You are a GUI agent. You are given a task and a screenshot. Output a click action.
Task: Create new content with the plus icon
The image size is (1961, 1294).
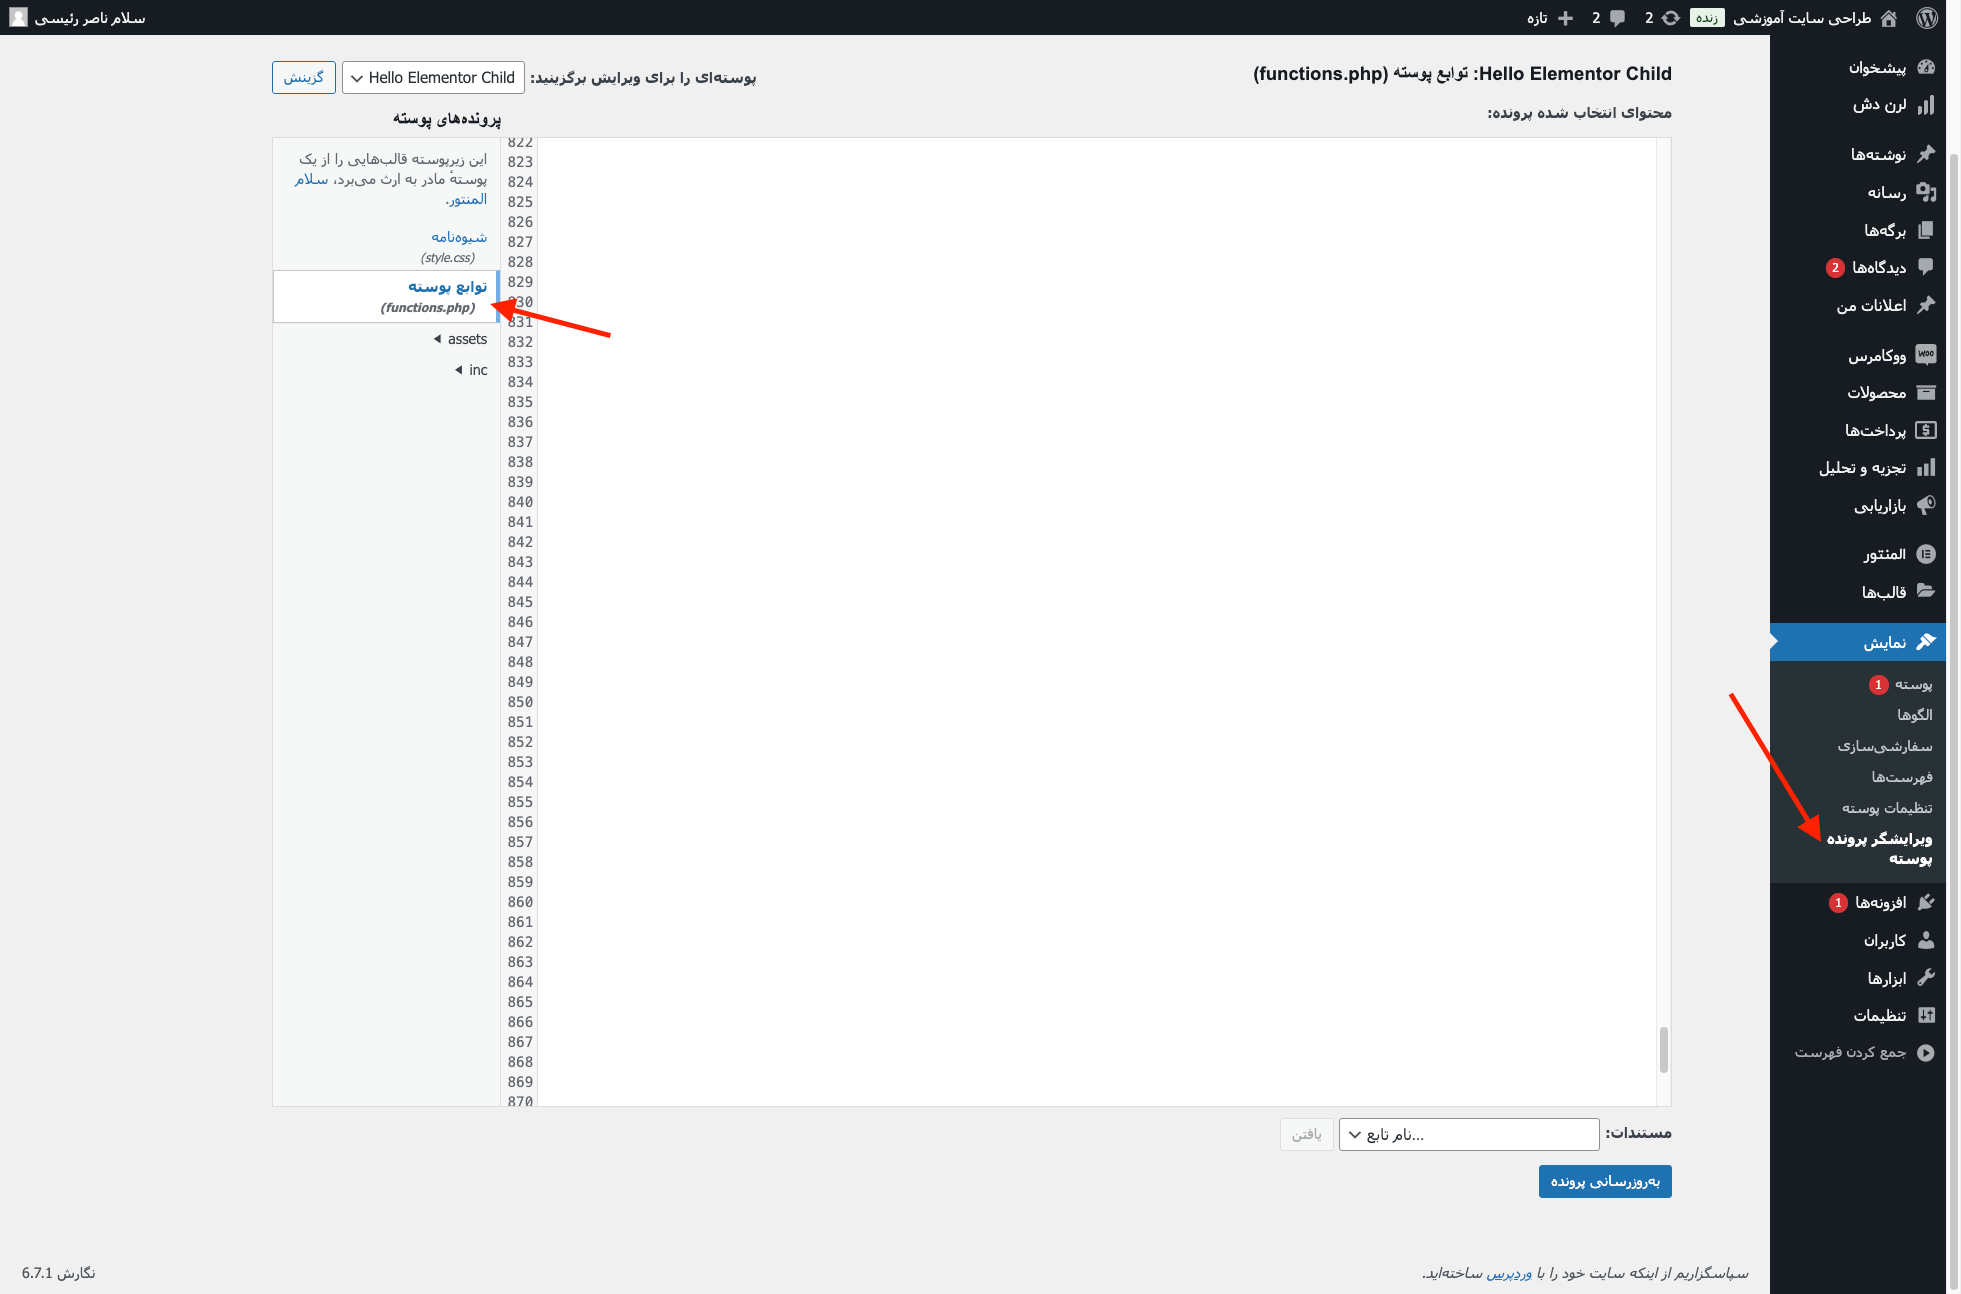[x=1564, y=17]
